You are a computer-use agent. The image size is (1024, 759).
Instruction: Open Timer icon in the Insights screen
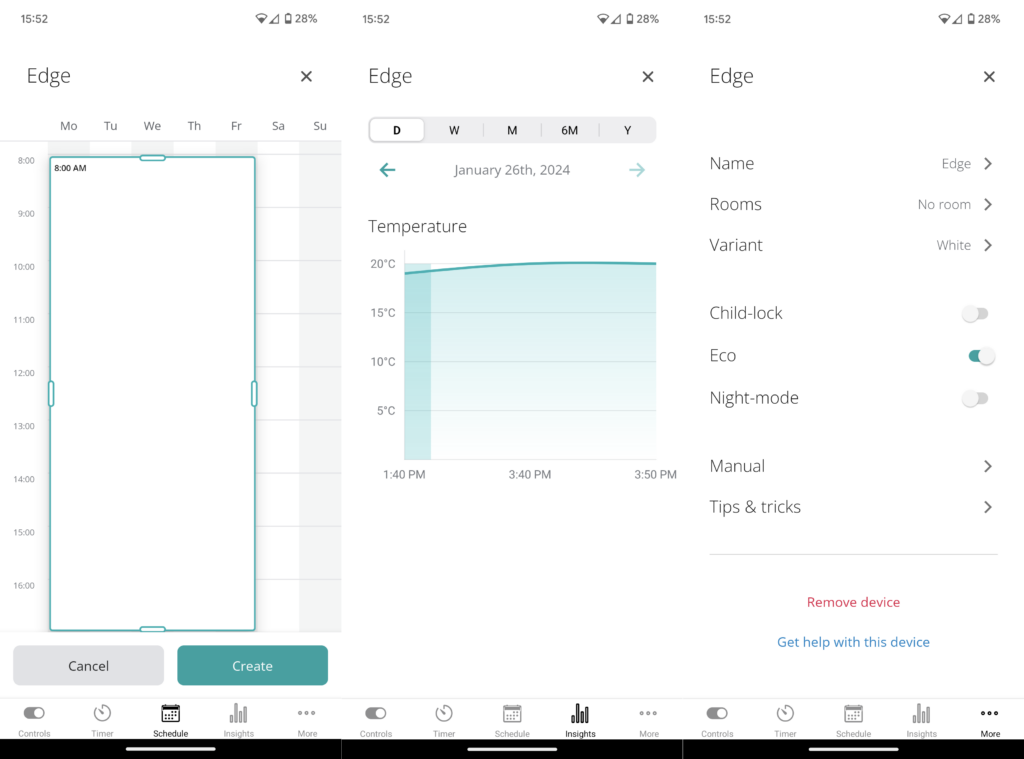[x=444, y=713]
